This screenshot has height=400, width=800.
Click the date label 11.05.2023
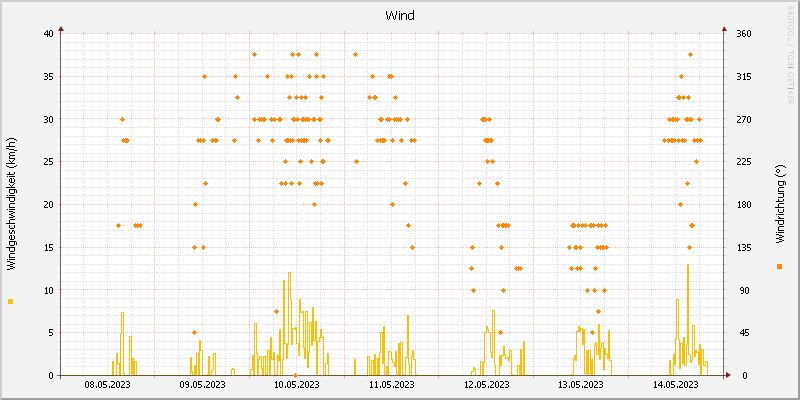(391, 384)
